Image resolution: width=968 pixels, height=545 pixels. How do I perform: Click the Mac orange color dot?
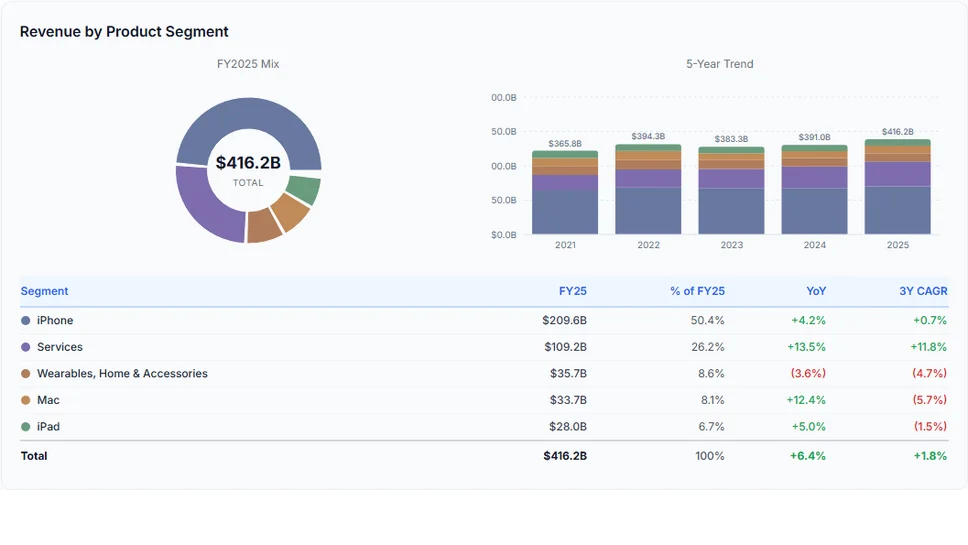tap(25, 400)
